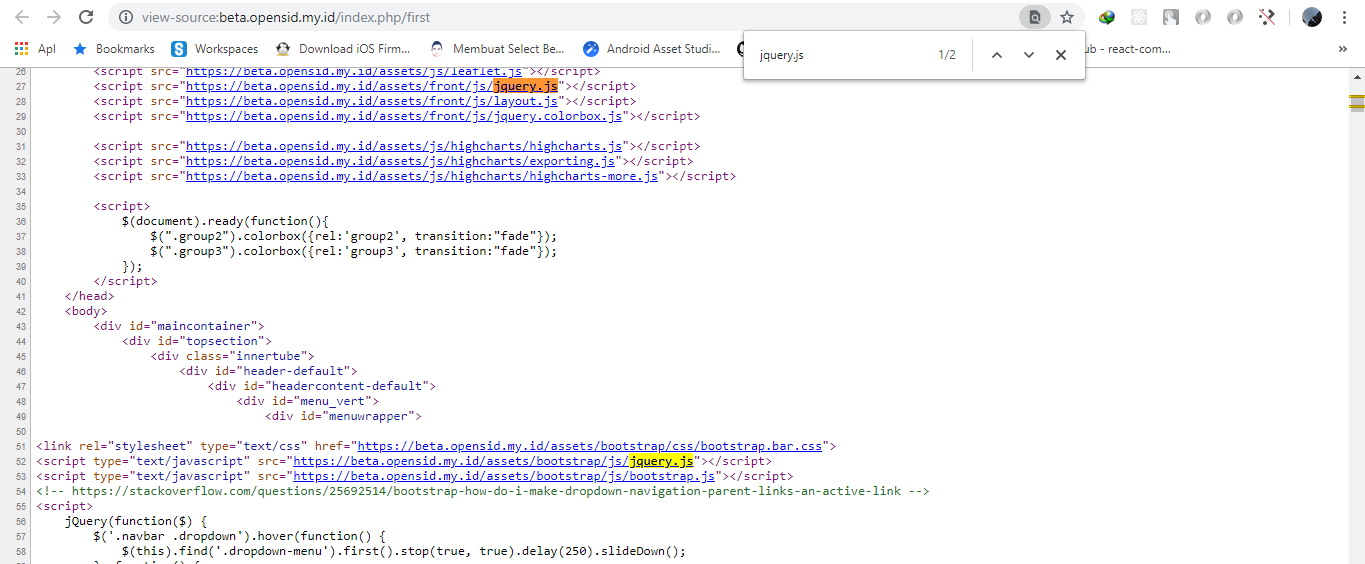Open the bootstrap.bar.css stylesheet link
1365x564 pixels.
590,446
